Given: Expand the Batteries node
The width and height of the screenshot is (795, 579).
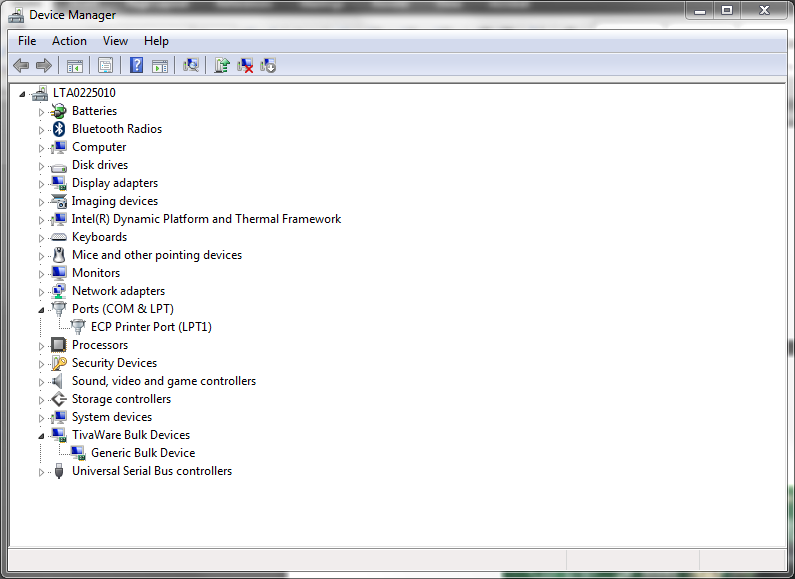Looking at the screenshot, I should tap(41, 112).
